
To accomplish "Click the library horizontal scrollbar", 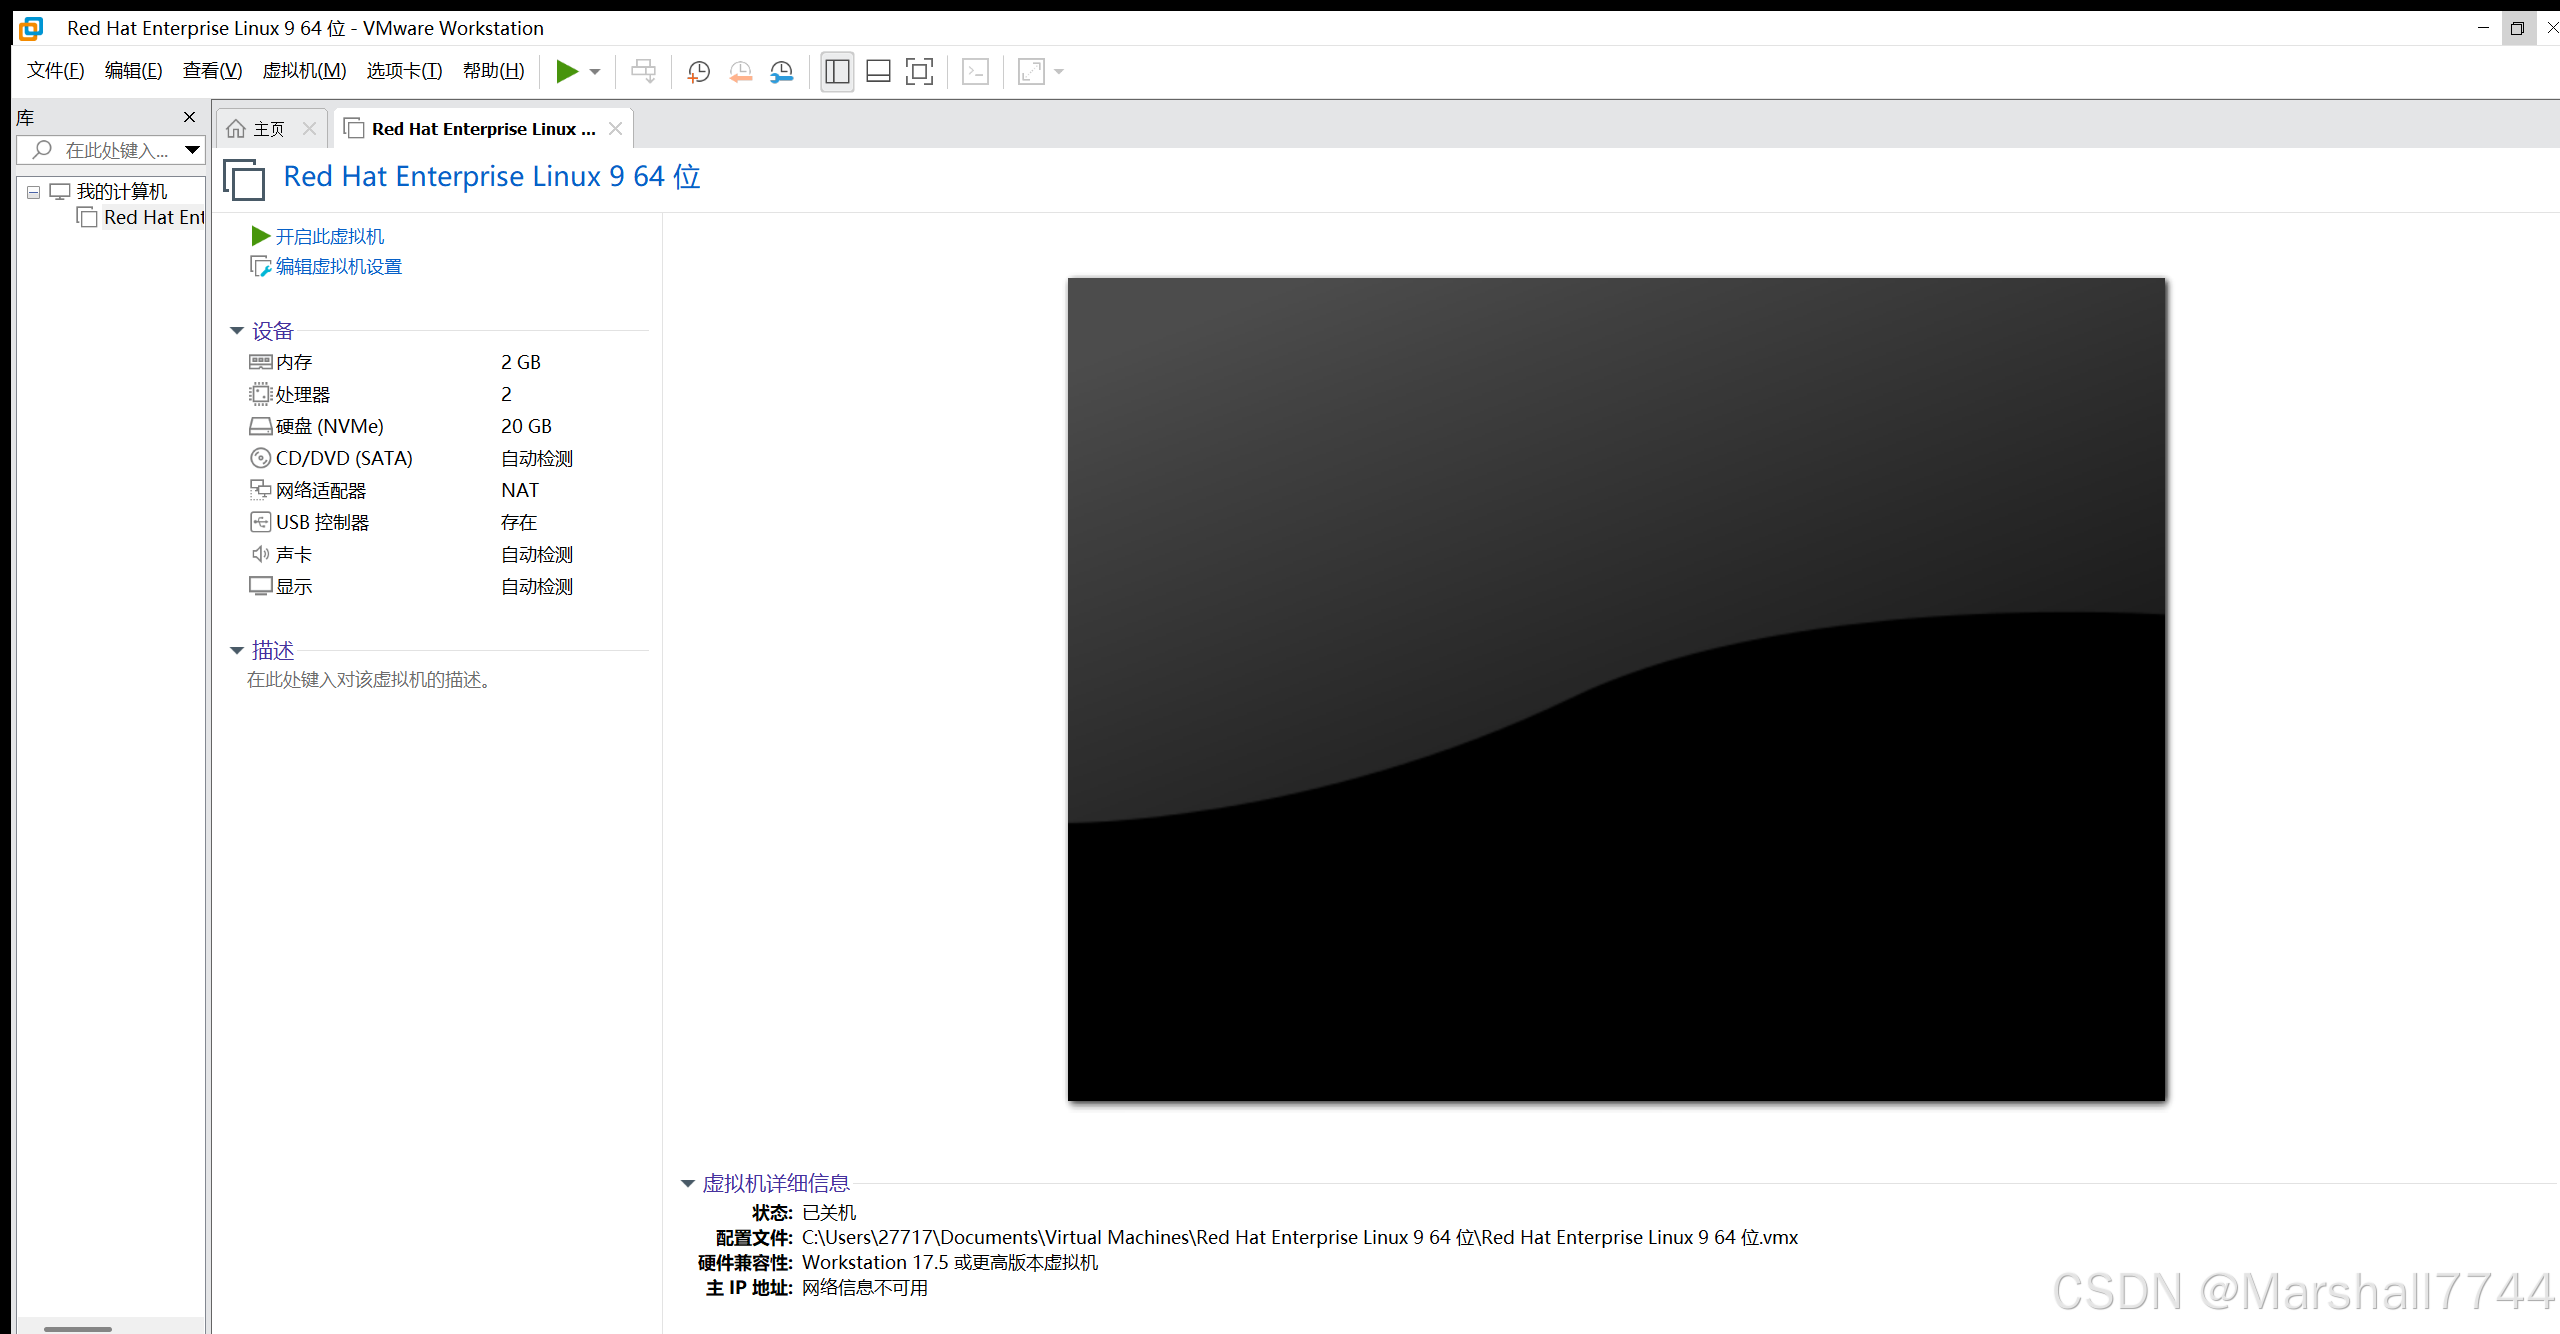I will [x=78, y=1328].
